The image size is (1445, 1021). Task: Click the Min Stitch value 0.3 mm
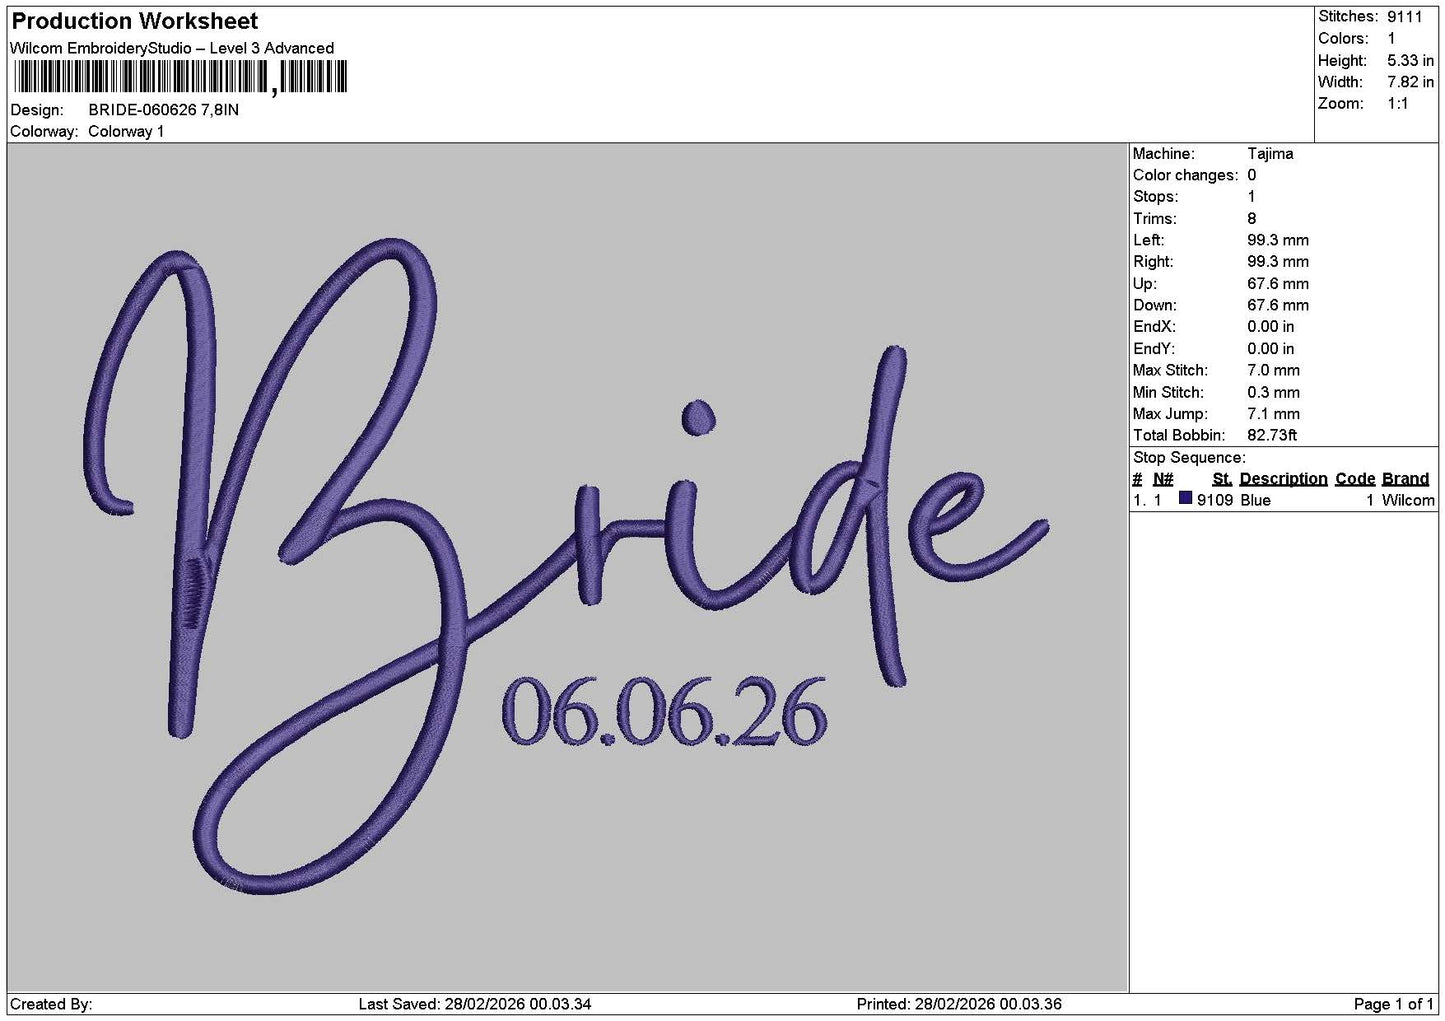1274,393
